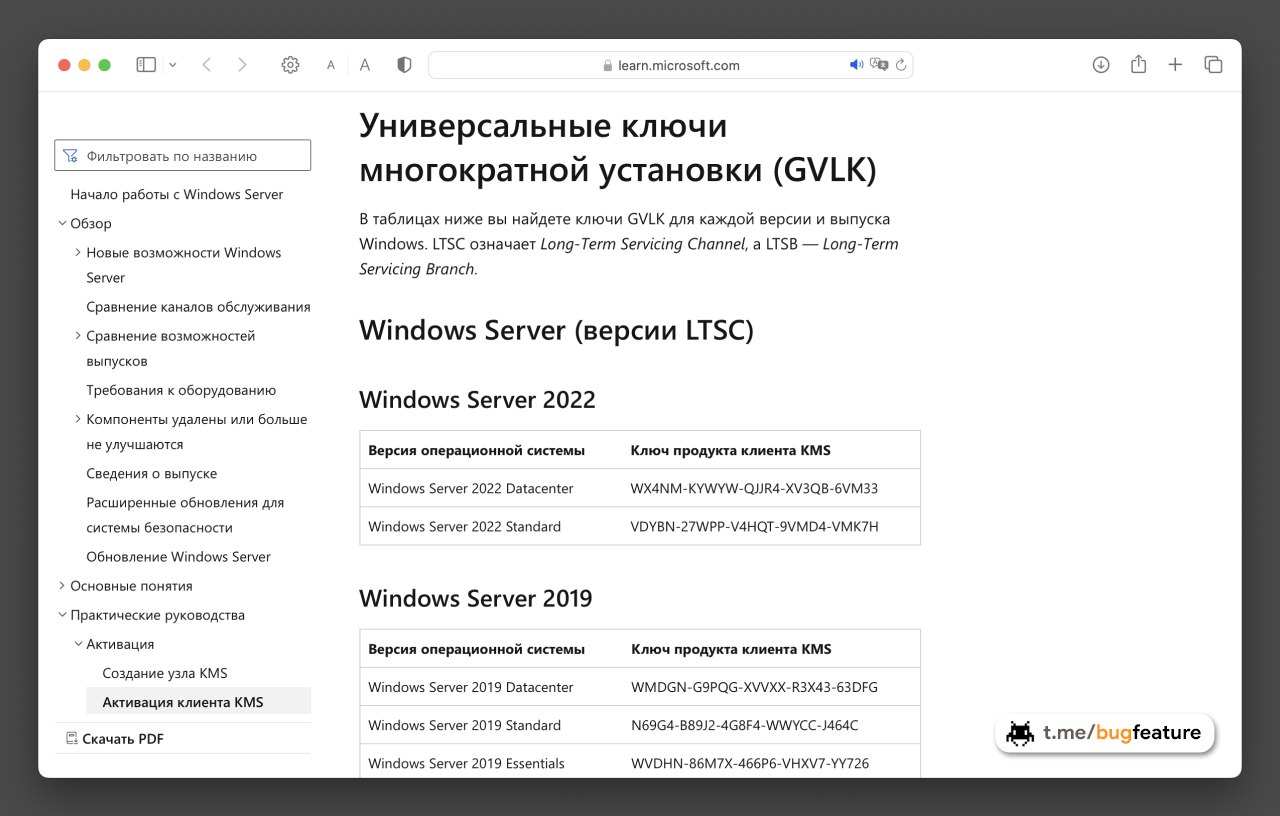Image resolution: width=1280 pixels, height=816 pixels.
Task: Click 'Windows Server (версии LTSC)' heading
Action: [556, 331]
